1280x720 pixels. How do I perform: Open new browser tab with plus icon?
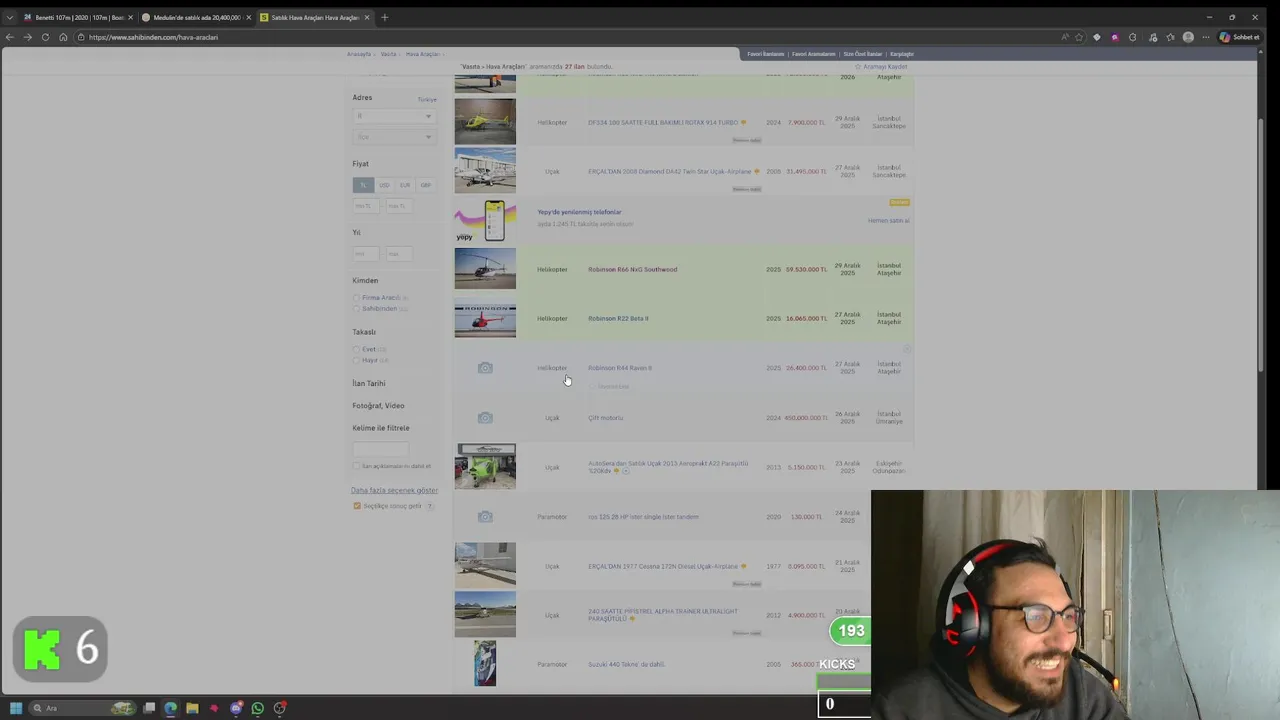coord(384,17)
